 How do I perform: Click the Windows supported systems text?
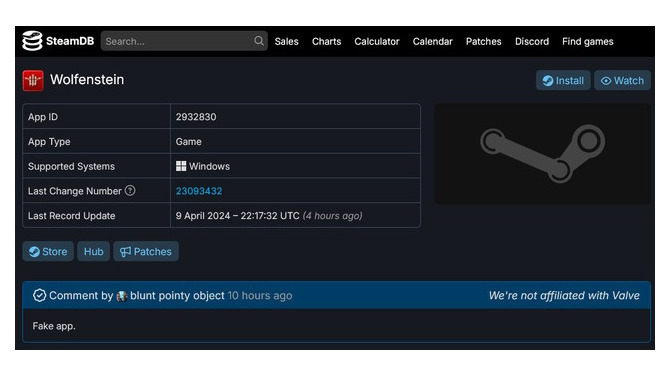pos(209,166)
